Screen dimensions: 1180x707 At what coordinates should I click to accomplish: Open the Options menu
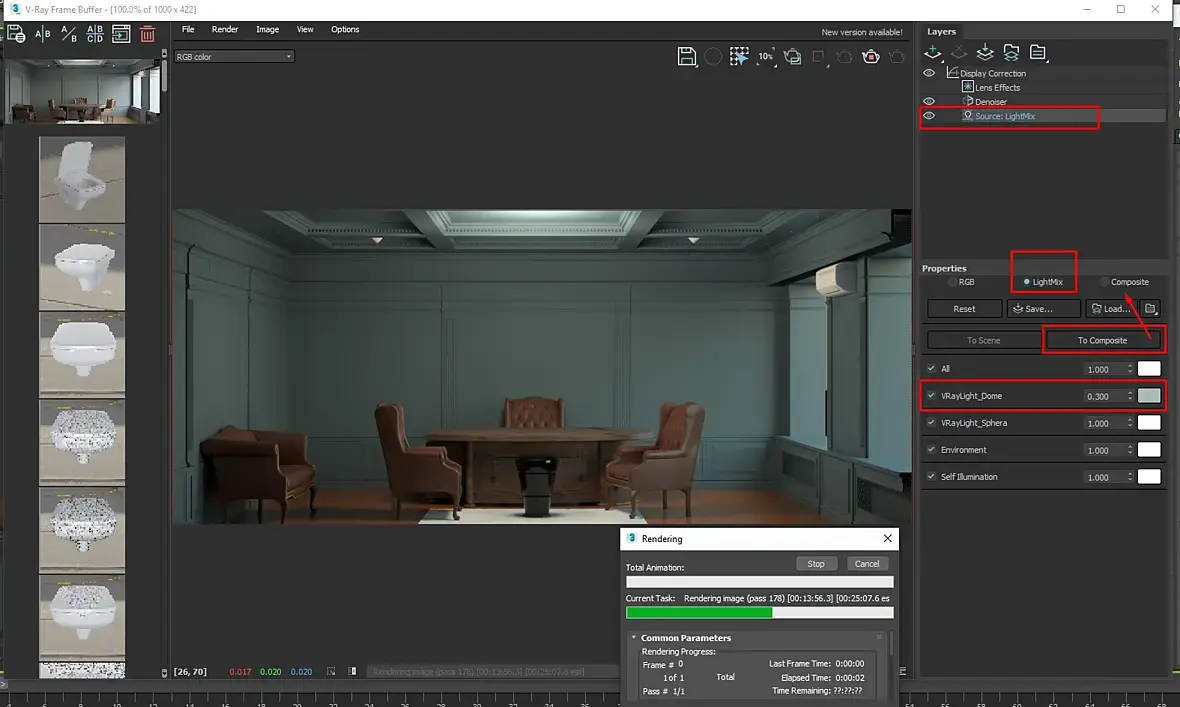tap(345, 30)
